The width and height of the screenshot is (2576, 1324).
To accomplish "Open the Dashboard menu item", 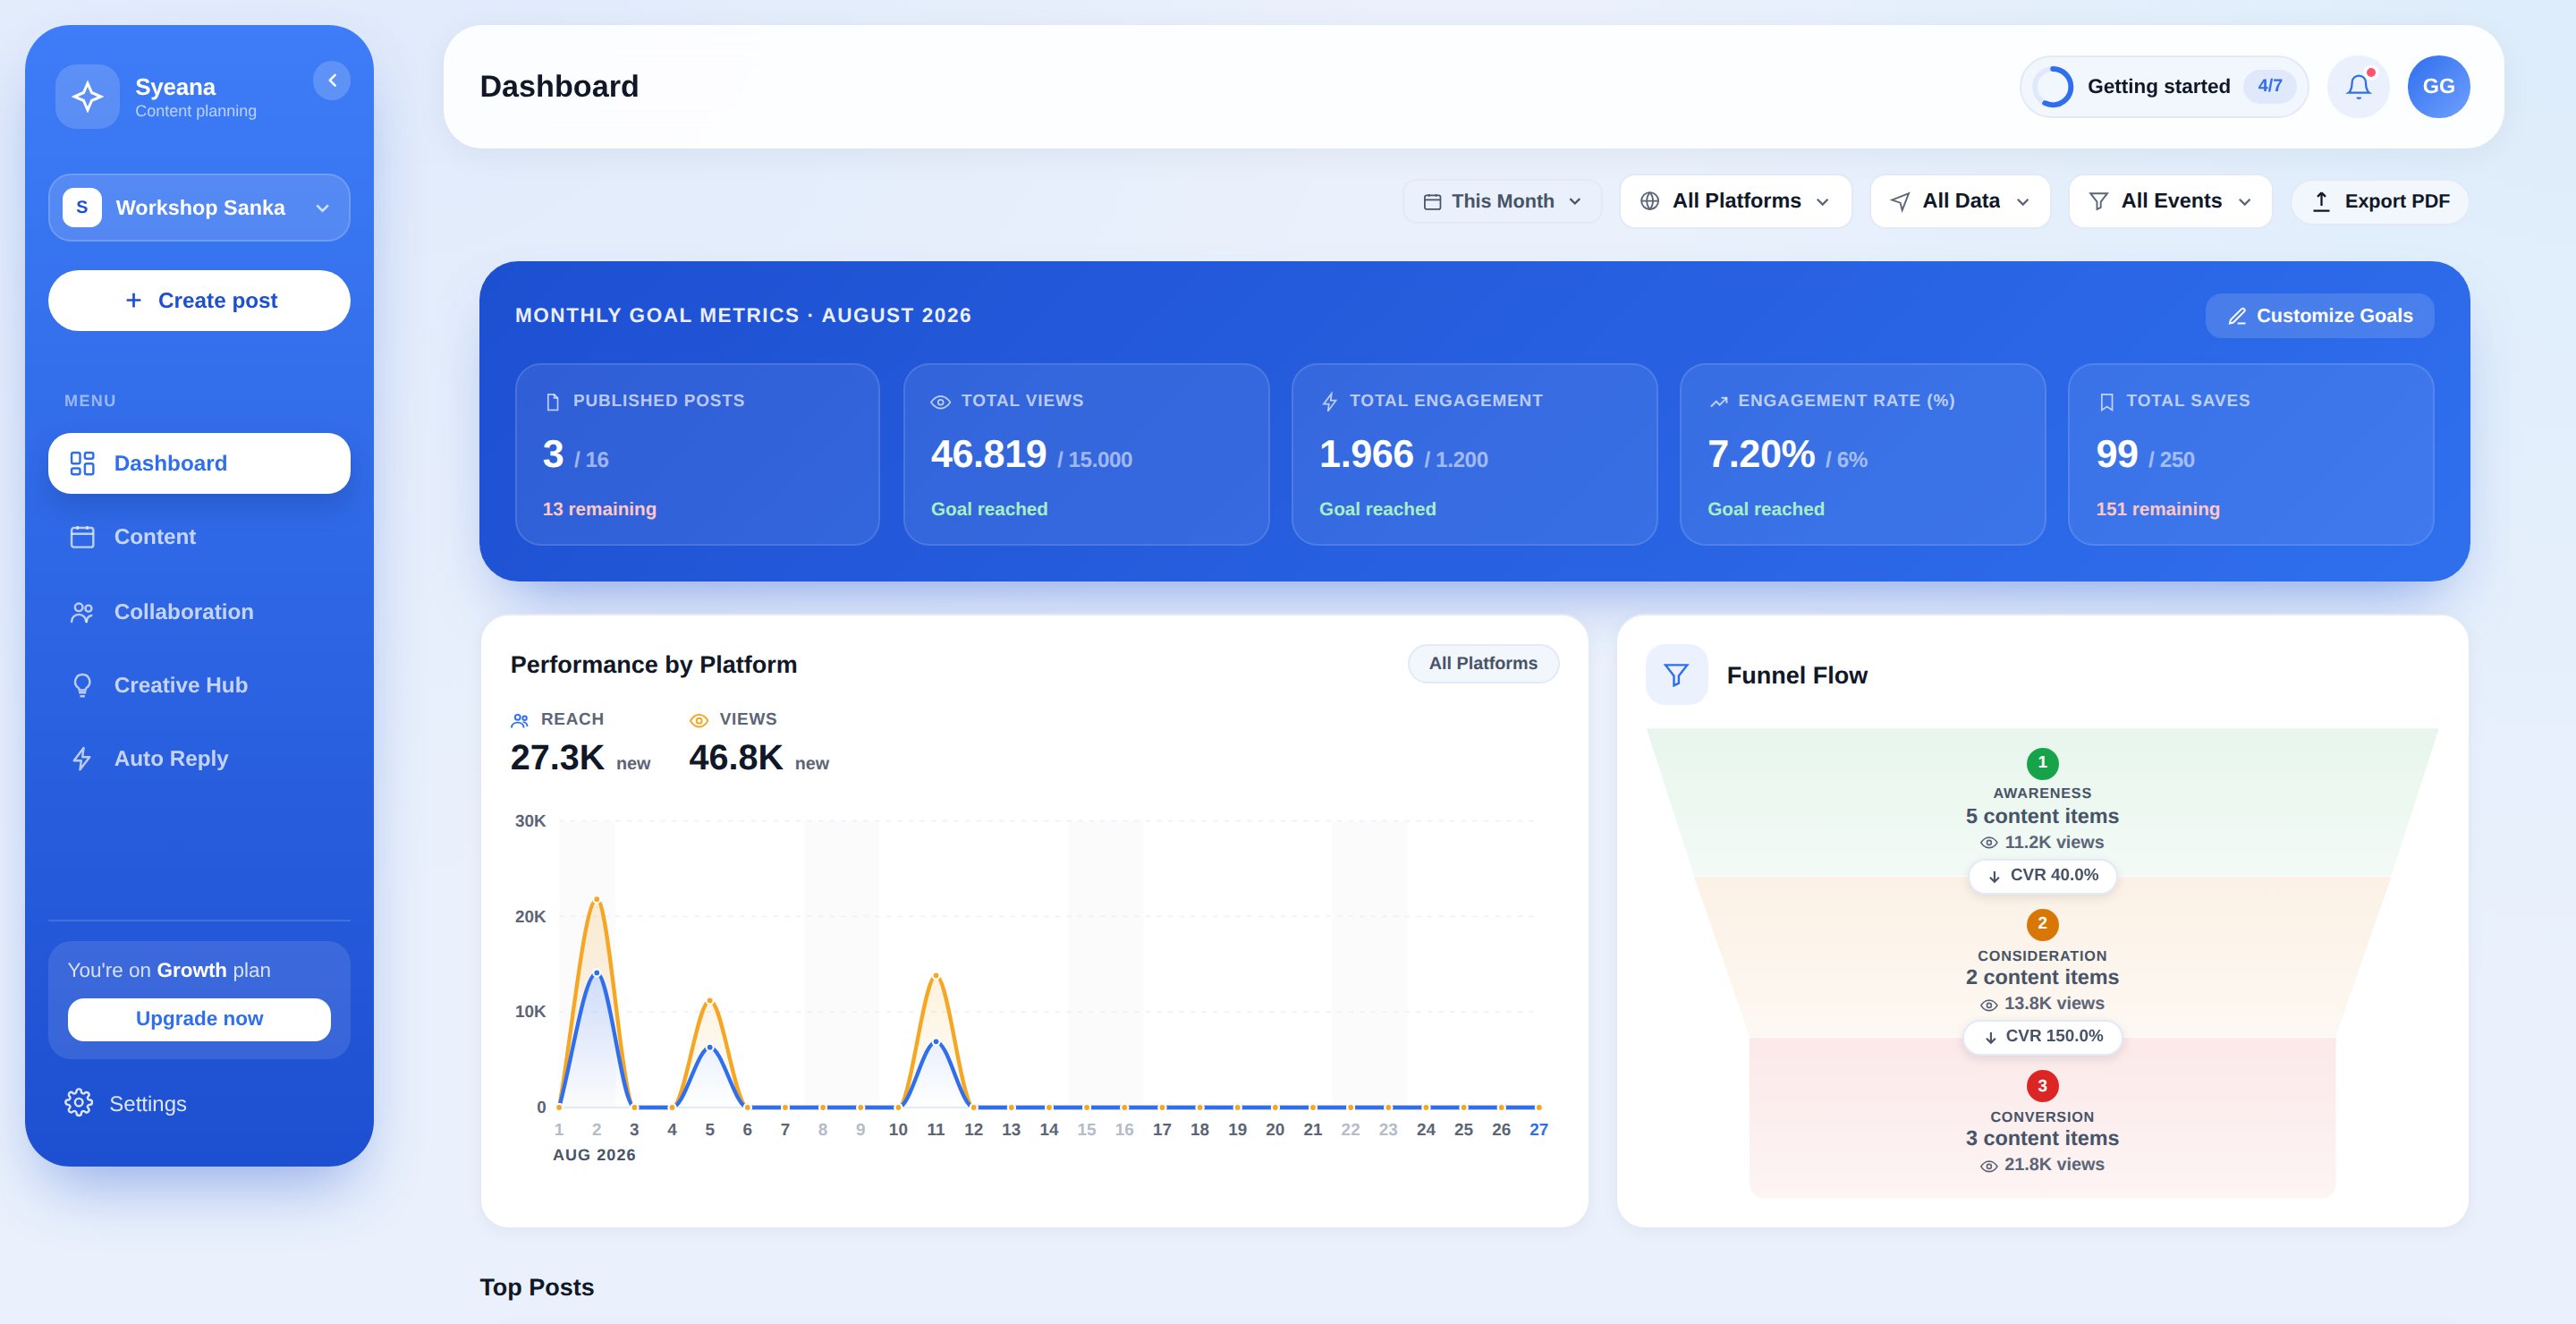I will [x=199, y=463].
